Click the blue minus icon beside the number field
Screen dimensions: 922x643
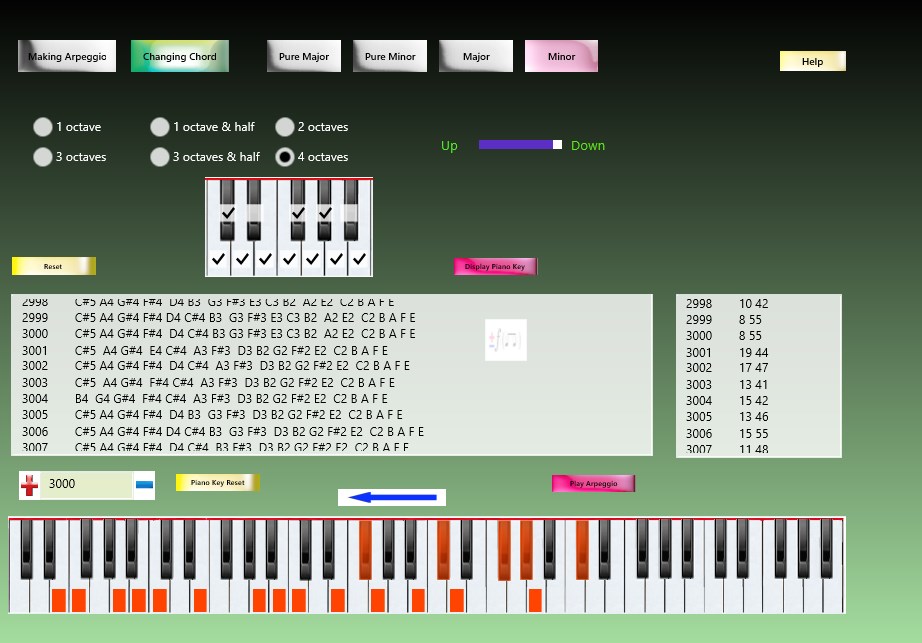[143, 486]
